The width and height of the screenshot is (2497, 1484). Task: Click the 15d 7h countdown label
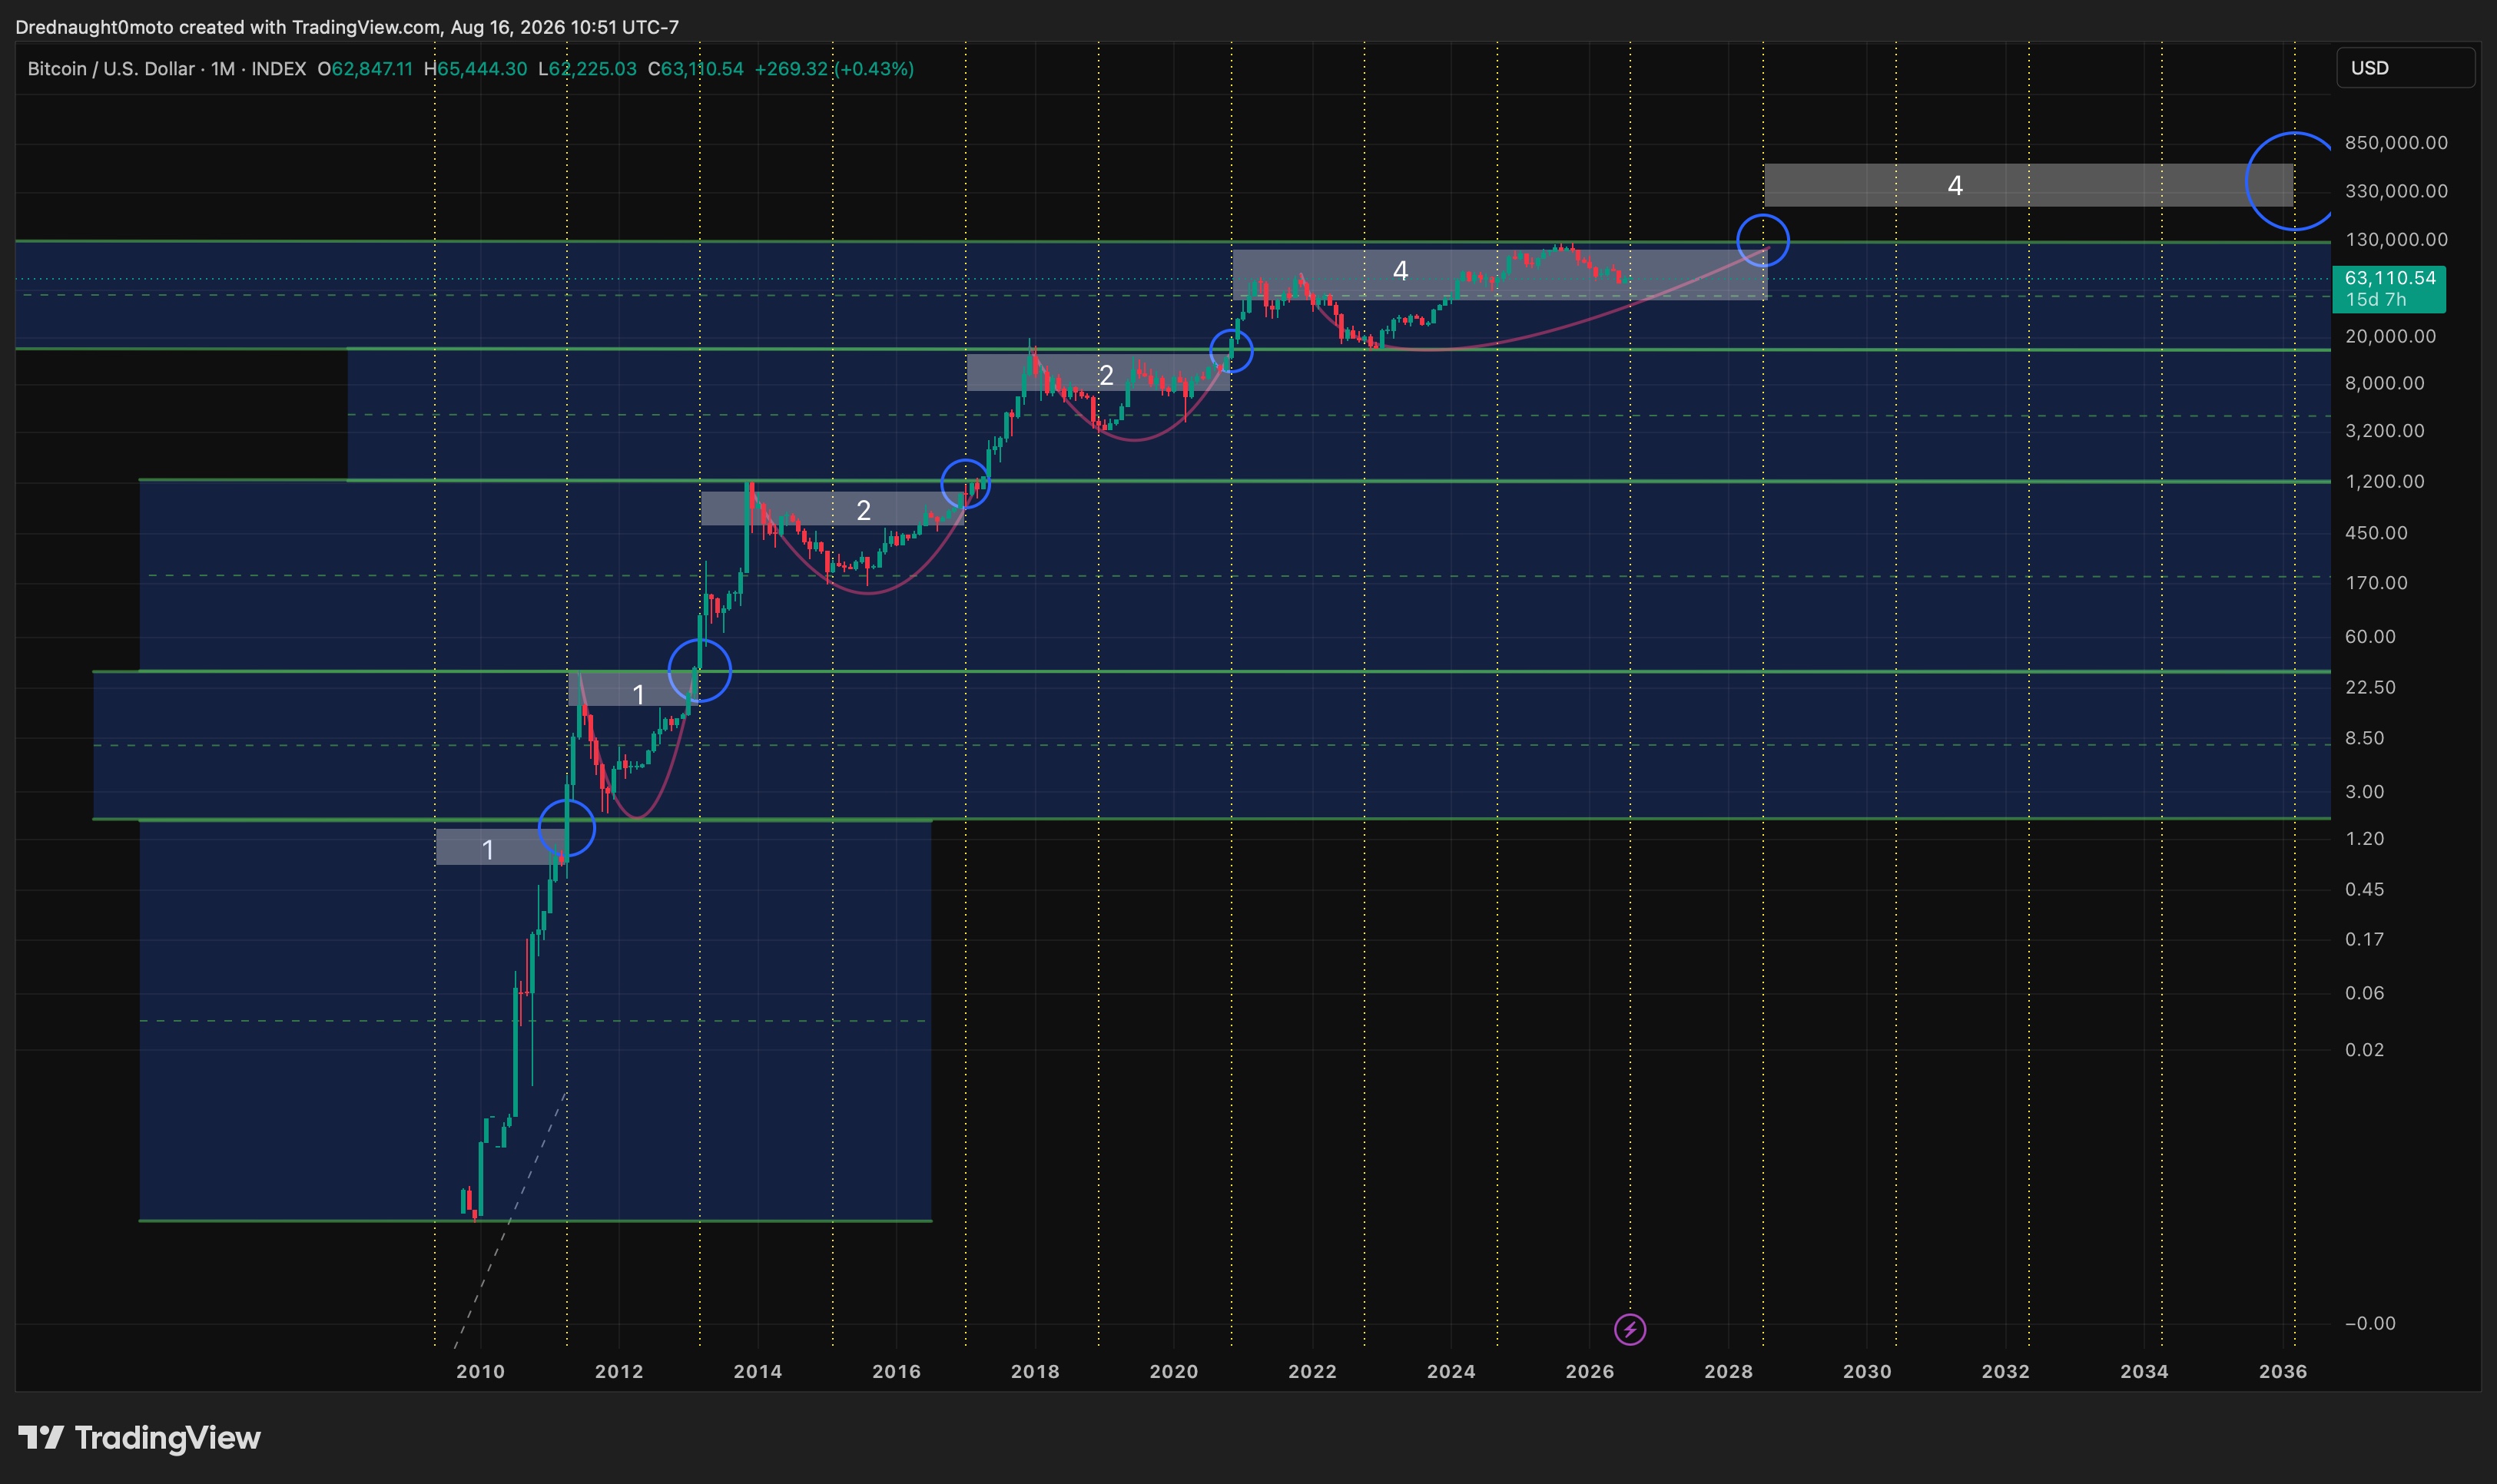click(x=2375, y=300)
